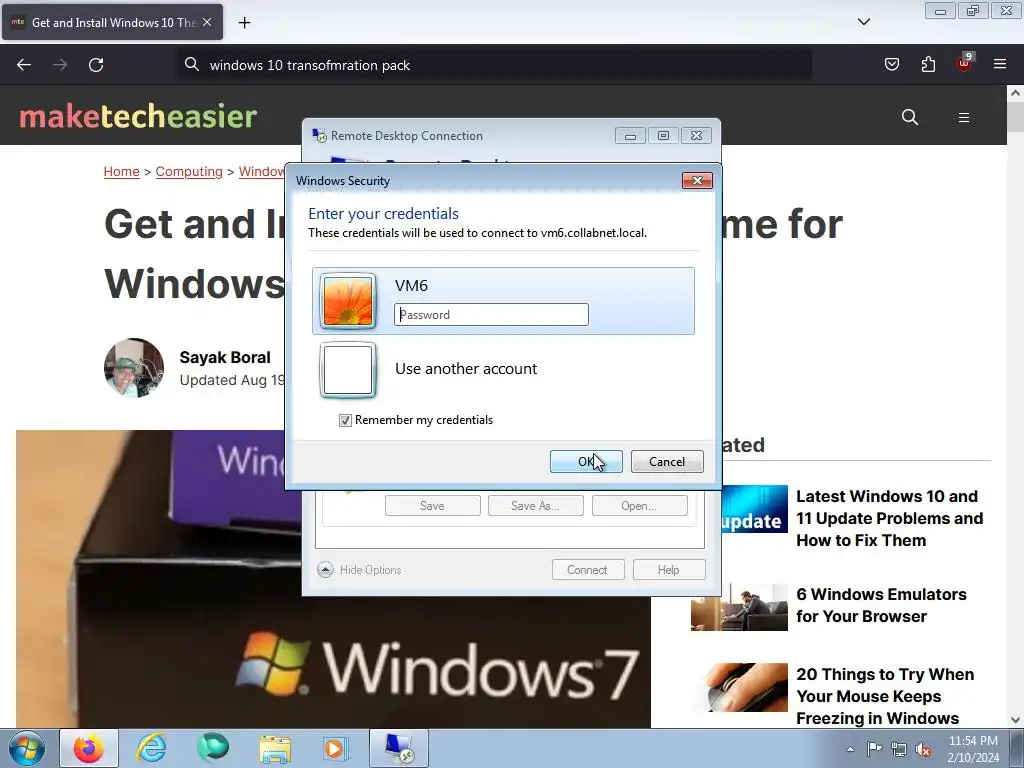This screenshot has height=768, width=1024.
Task: Click the Windows emulators article thumbnail
Action: (x=739, y=607)
